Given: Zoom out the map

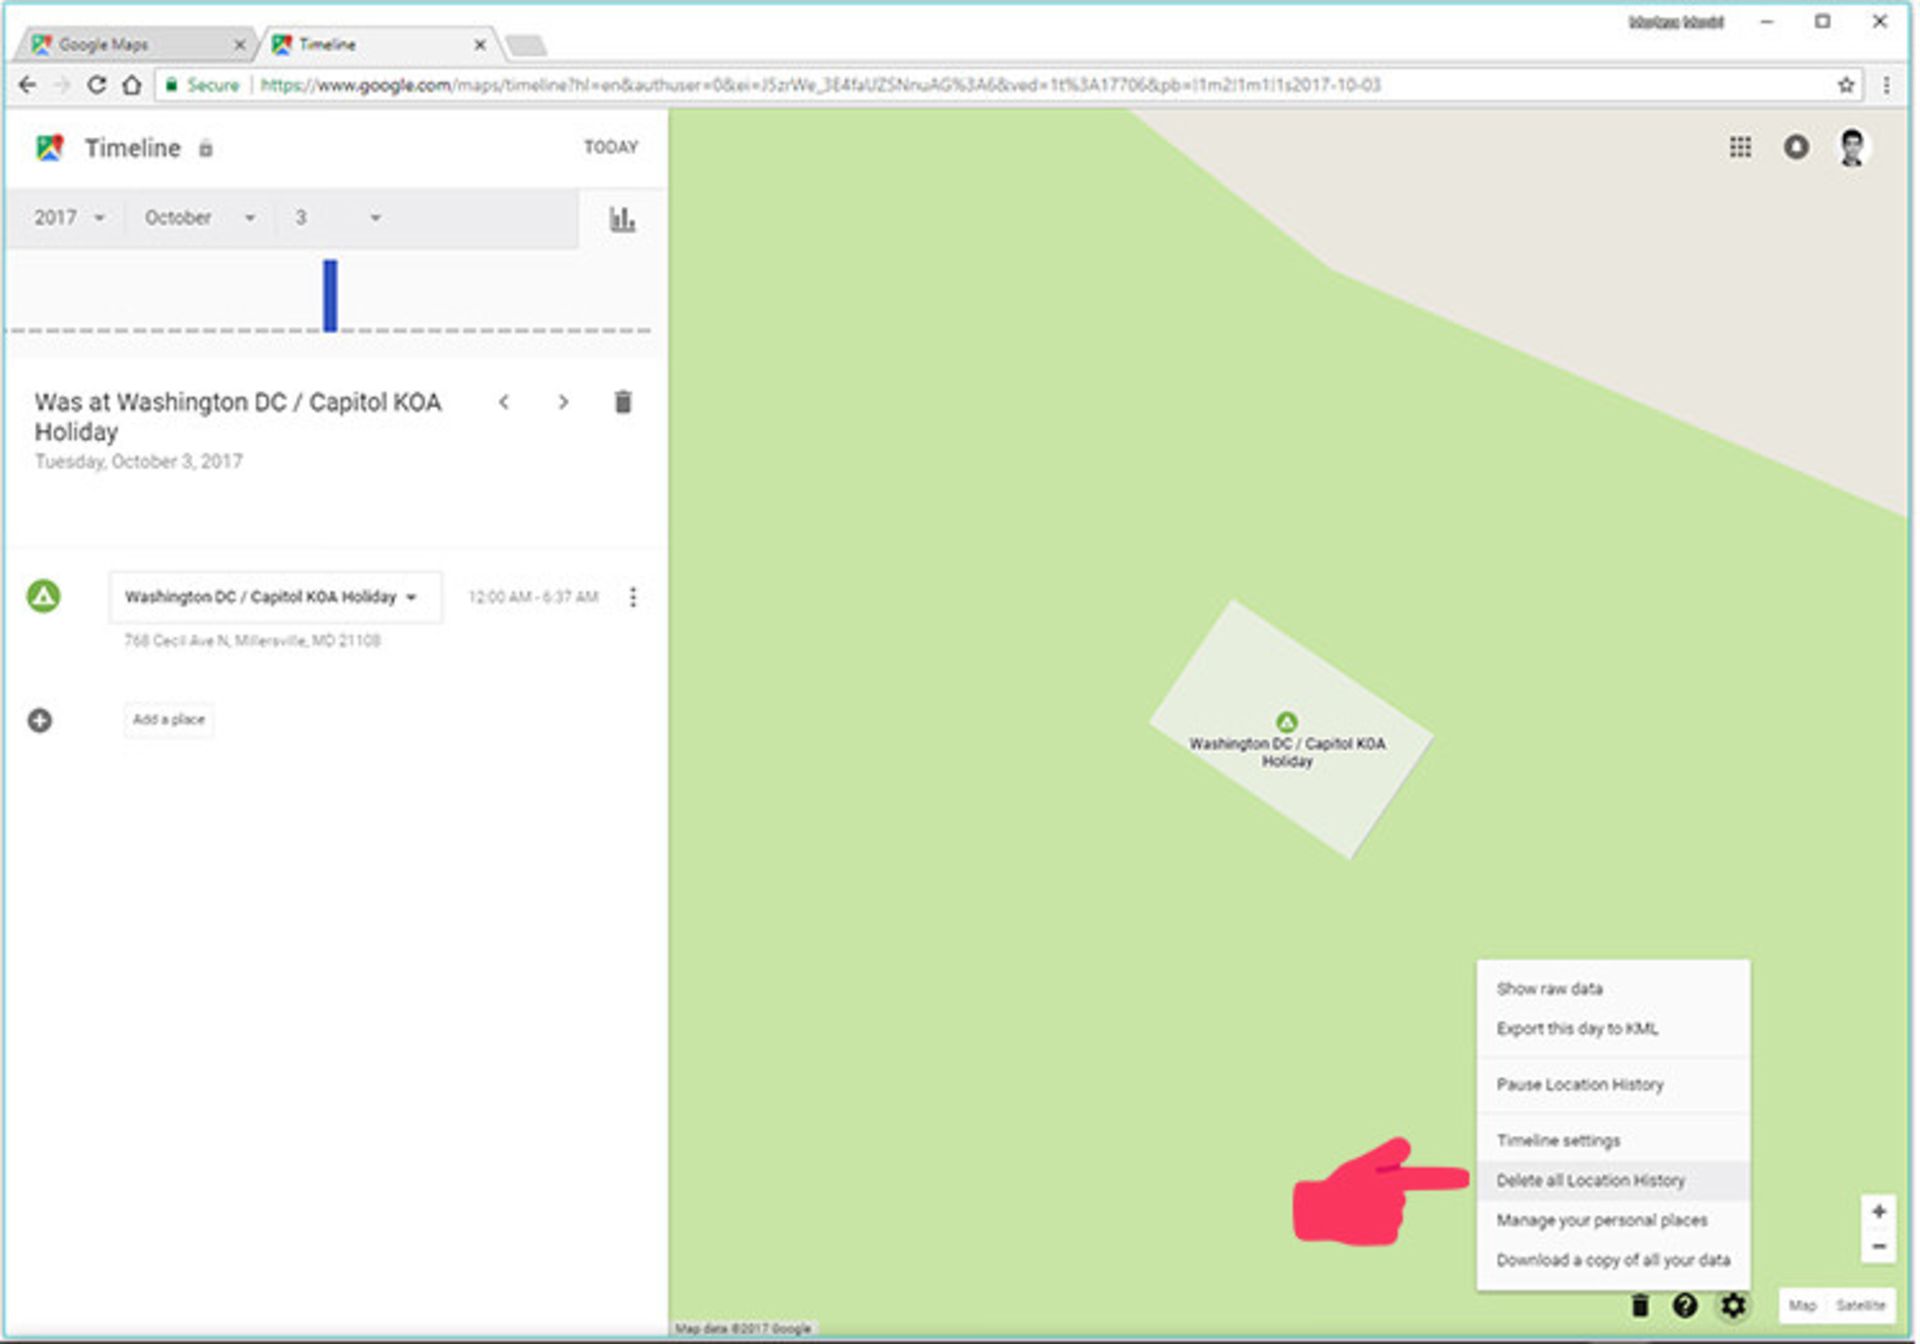Looking at the screenshot, I should pyautogui.click(x=1879, y=1246).
